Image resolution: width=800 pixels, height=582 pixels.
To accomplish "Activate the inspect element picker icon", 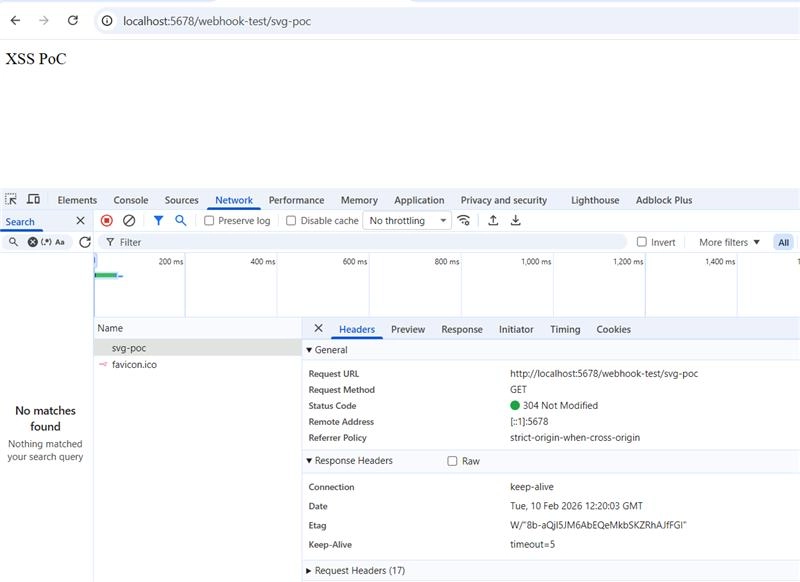I will [11, 199].
